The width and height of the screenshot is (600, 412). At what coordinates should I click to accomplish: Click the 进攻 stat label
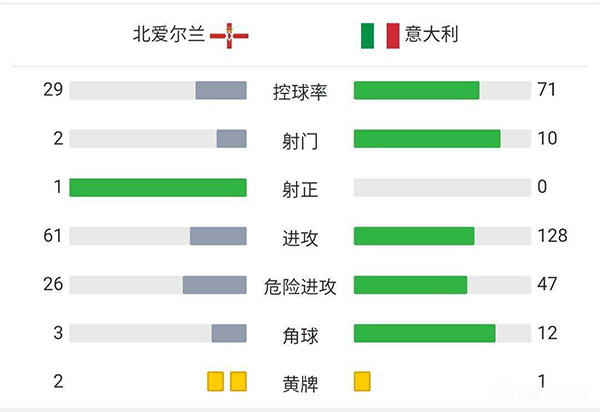[300, 237]
